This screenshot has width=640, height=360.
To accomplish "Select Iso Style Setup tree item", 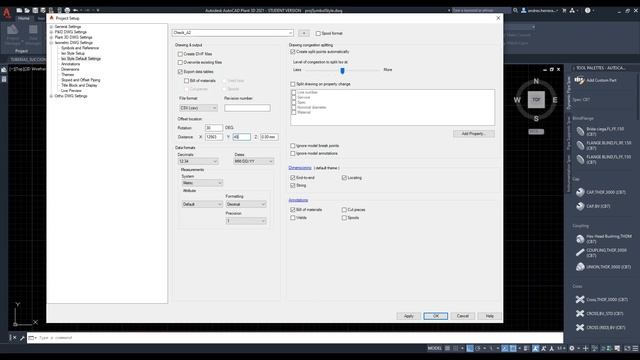I will tap(73, 53).
